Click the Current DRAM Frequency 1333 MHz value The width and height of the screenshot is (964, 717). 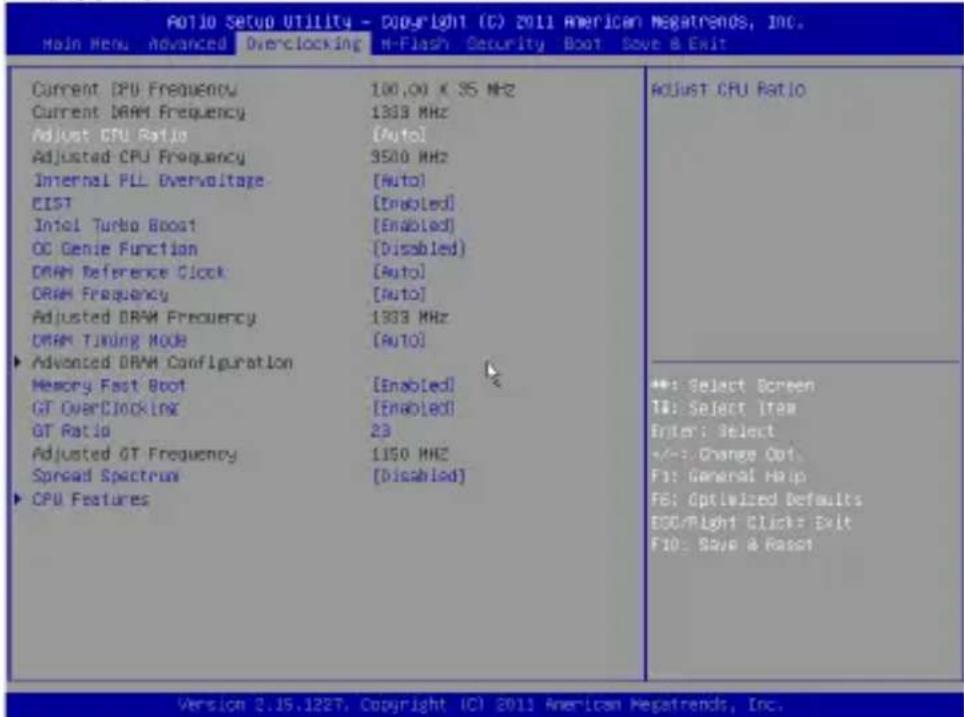[409, 113]
